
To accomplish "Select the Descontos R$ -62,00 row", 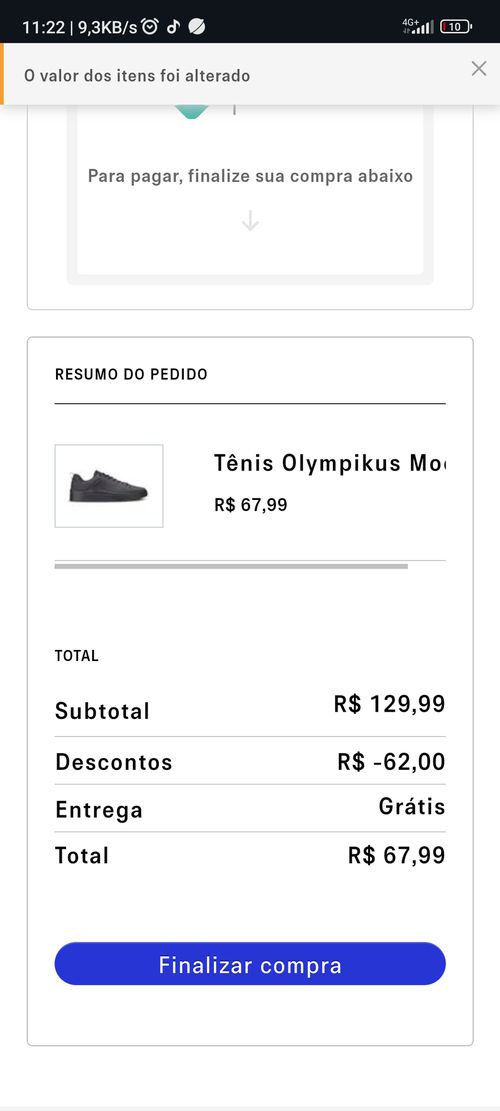I will 250,762.
